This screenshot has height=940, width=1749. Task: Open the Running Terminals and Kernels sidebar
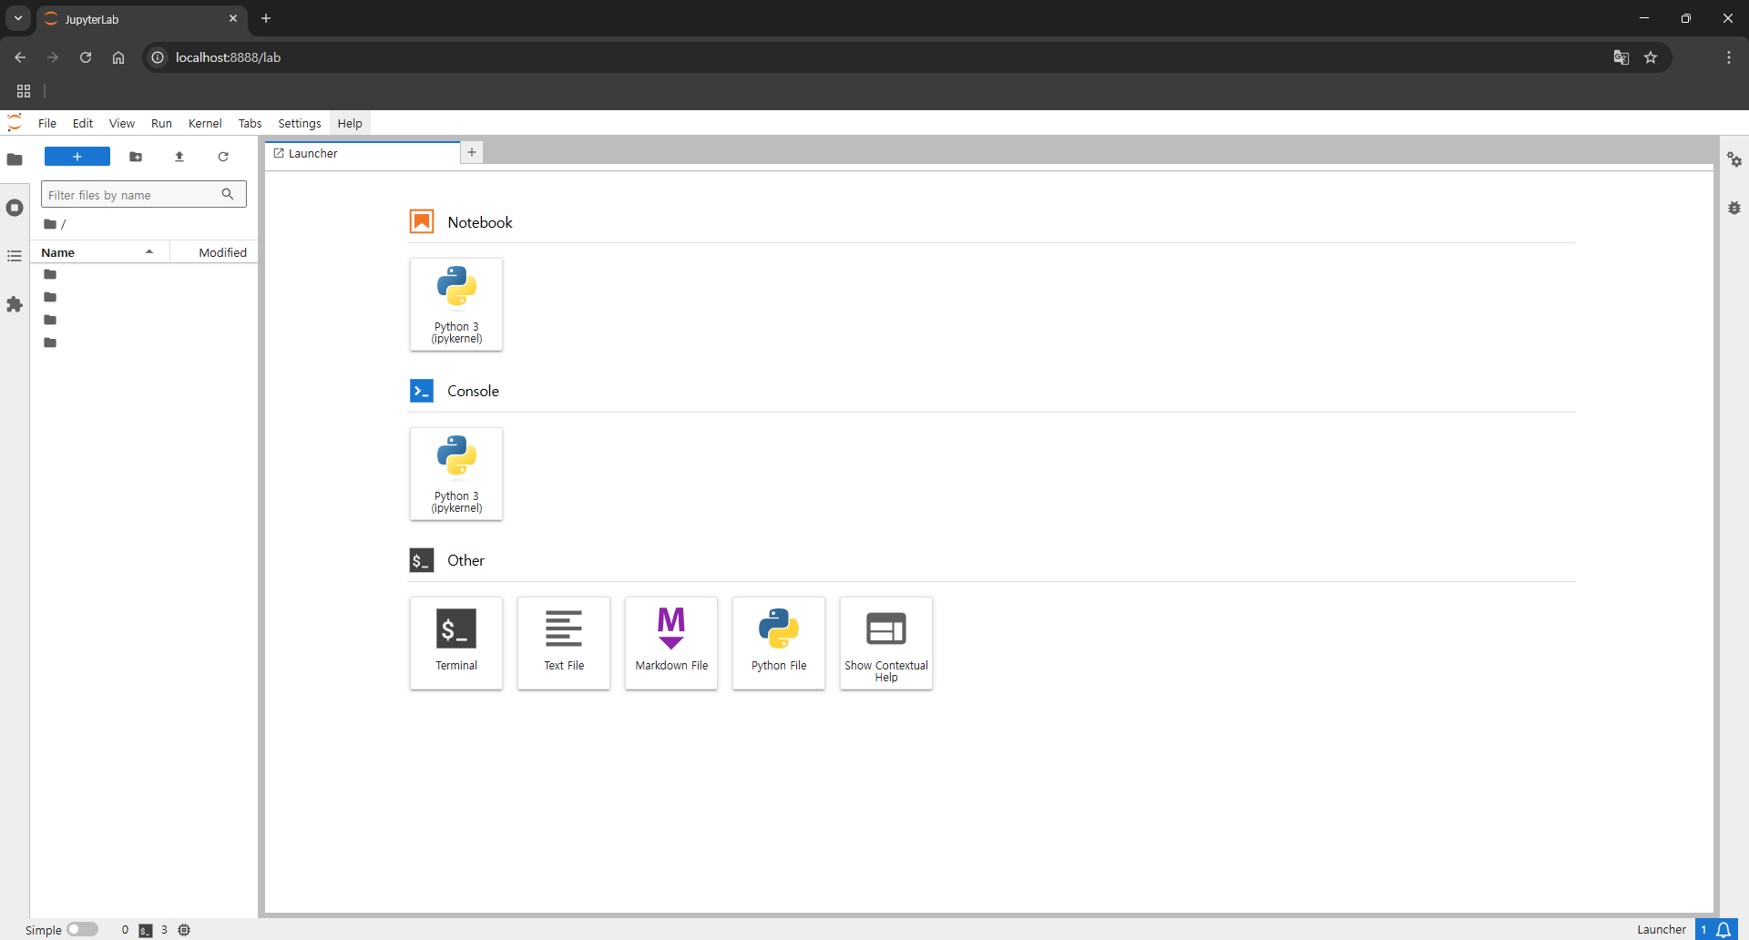14,208
